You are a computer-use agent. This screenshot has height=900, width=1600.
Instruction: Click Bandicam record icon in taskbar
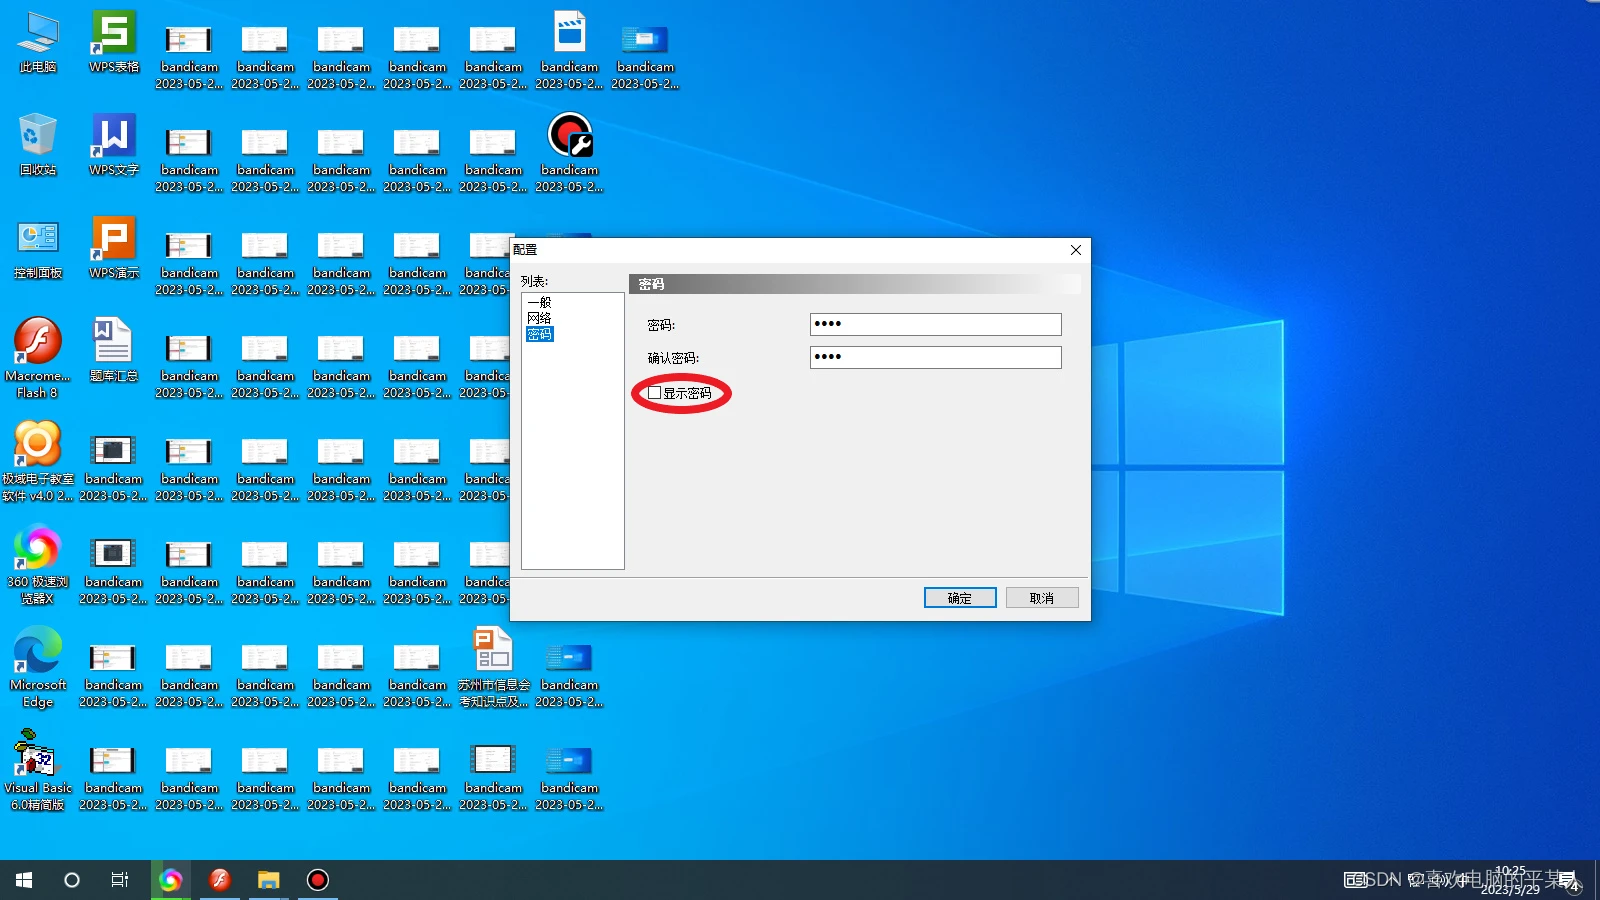coord(318,880)
